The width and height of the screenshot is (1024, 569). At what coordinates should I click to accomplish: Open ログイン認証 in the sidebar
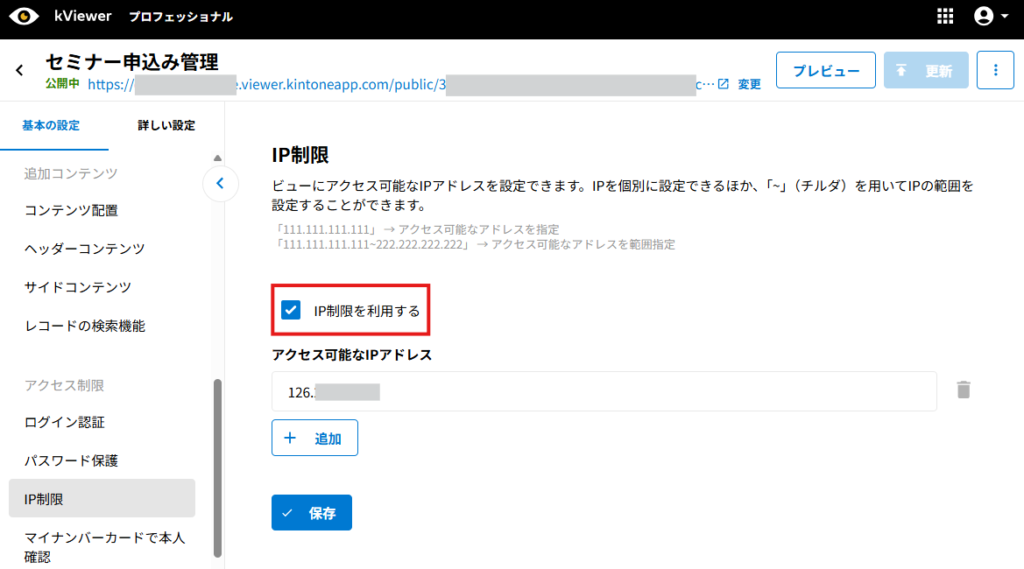click(64, 422)
